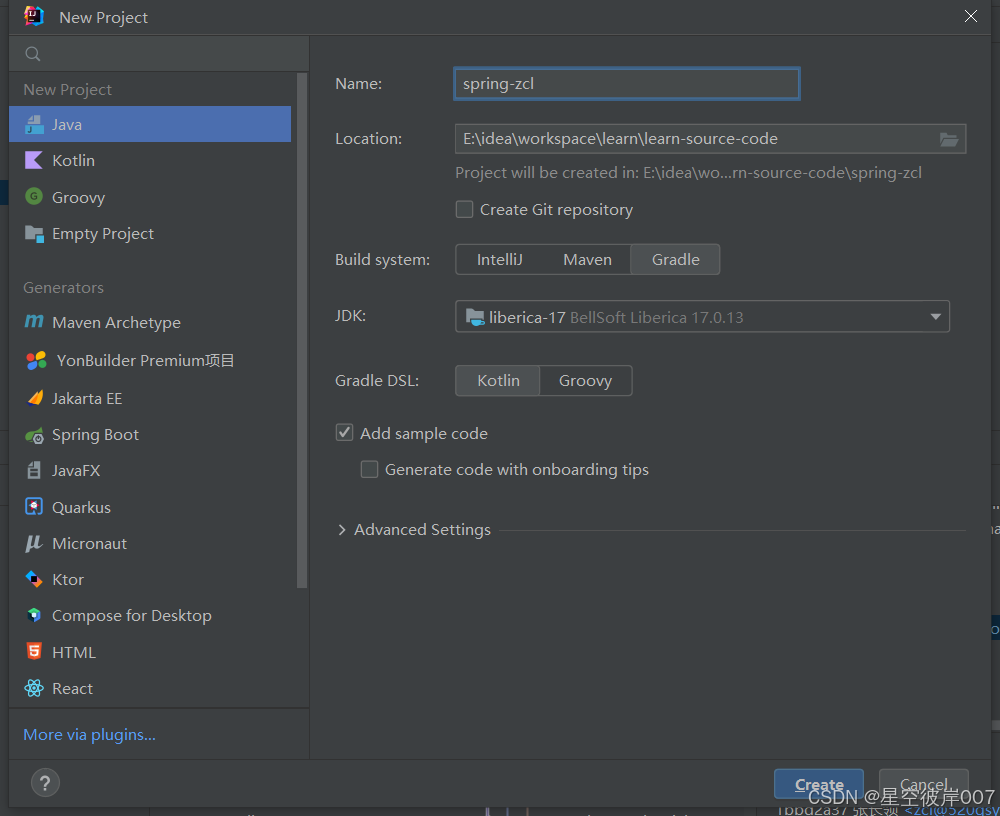This screenshot has height=816, width=1000.
Task: Click the help question mark button
Action: (x=45, y=783)
